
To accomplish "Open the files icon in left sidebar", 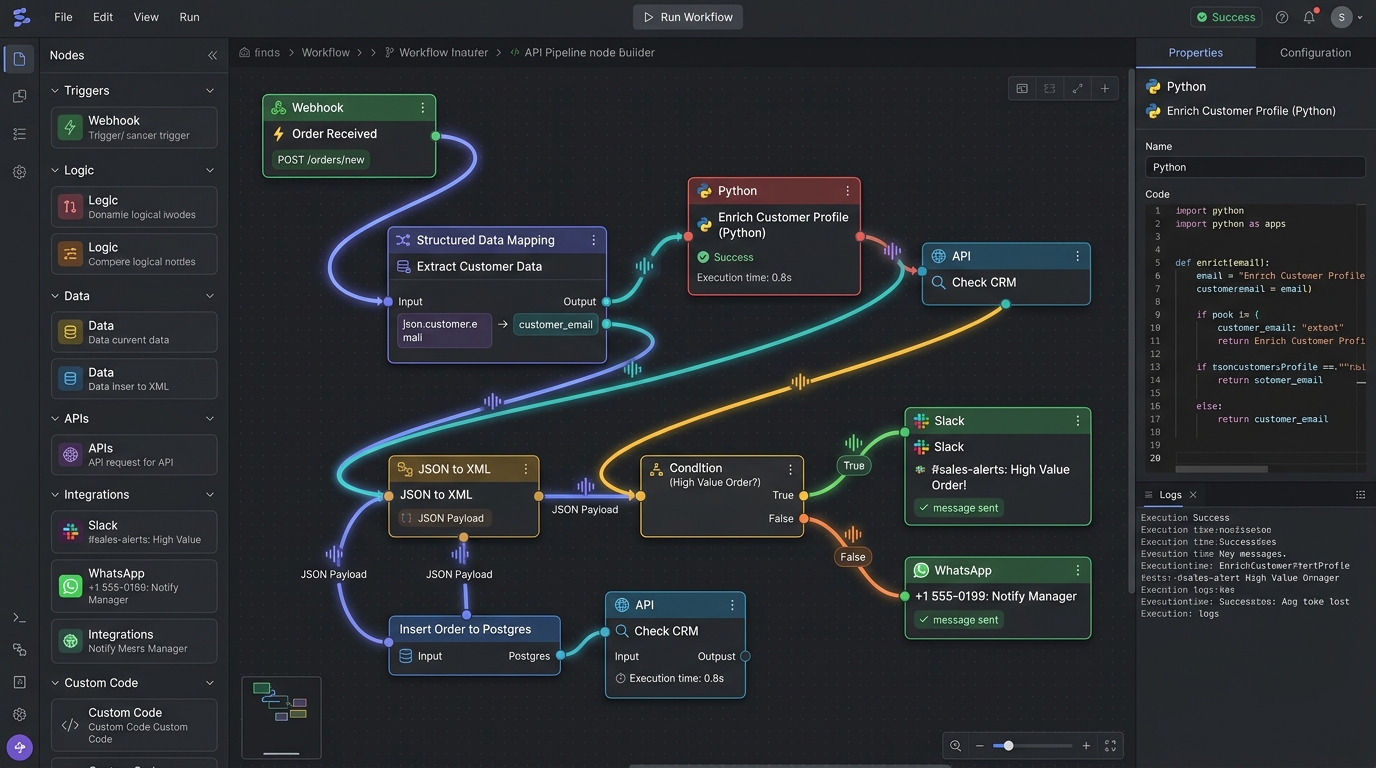I will (x=19, y=59).
